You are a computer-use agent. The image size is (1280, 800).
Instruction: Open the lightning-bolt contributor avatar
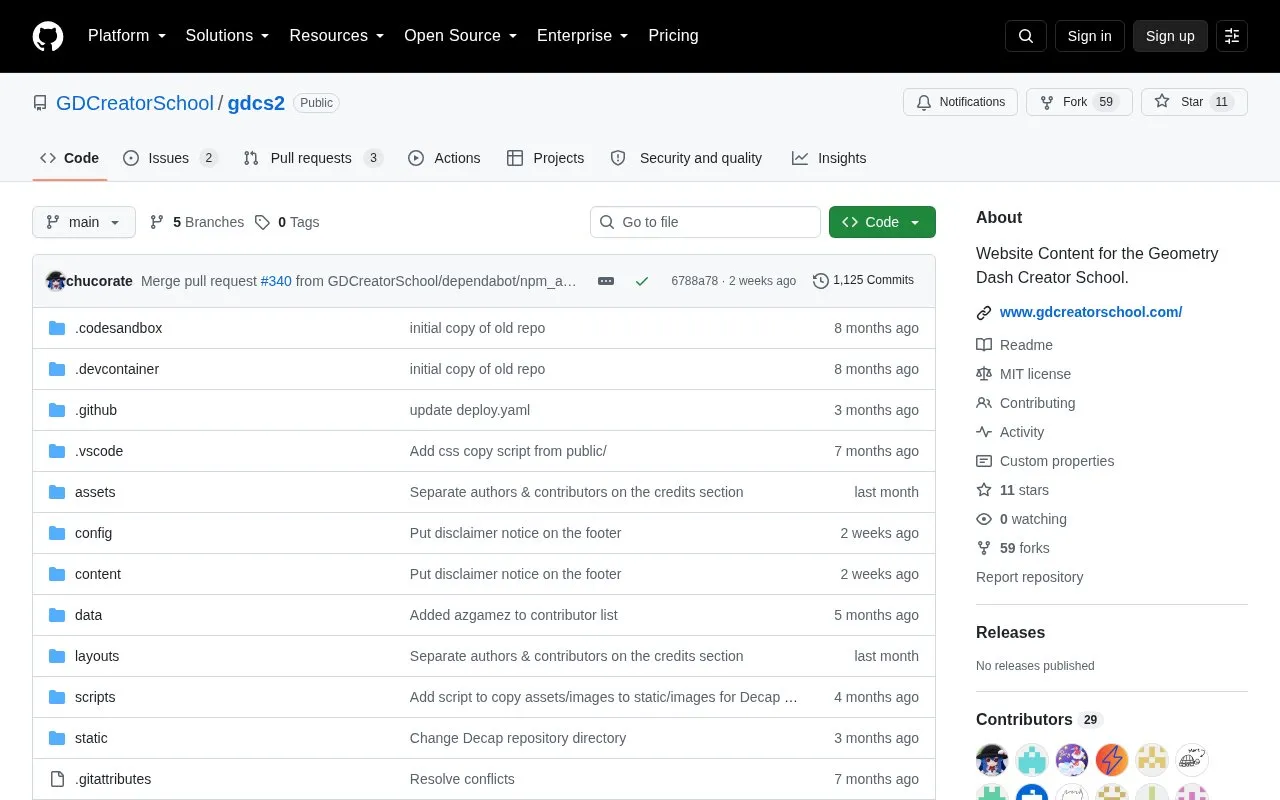pos(1112,760)
